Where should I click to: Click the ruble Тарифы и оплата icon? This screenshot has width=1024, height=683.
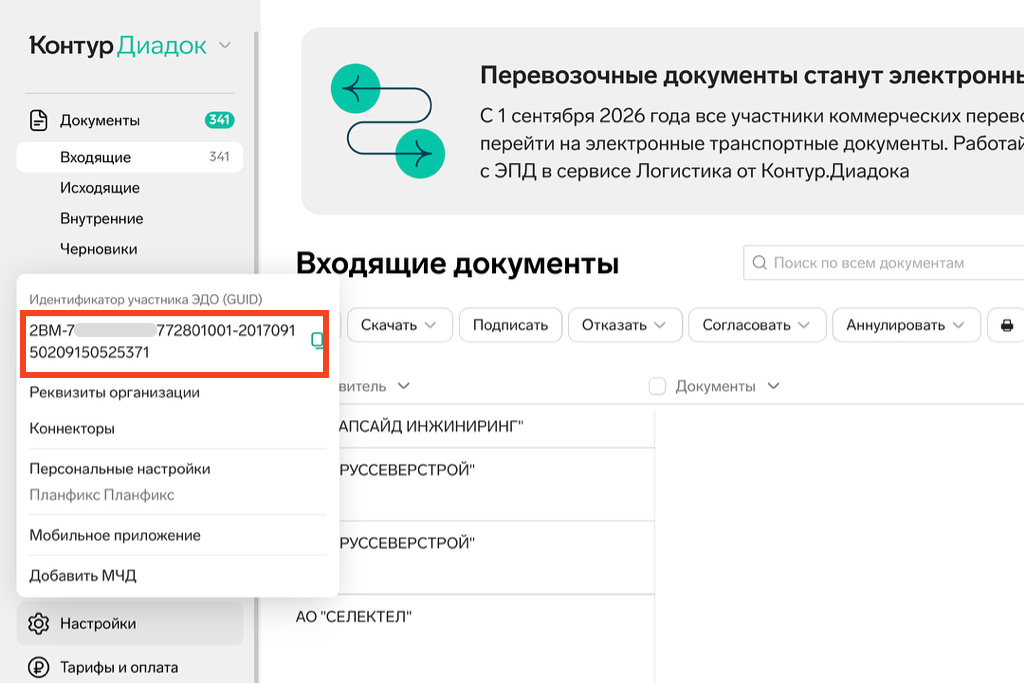click(39, 667)
